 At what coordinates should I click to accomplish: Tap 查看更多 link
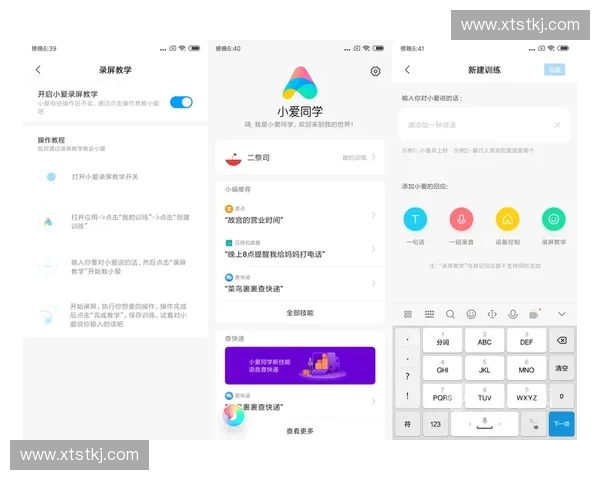pos(300,431)
